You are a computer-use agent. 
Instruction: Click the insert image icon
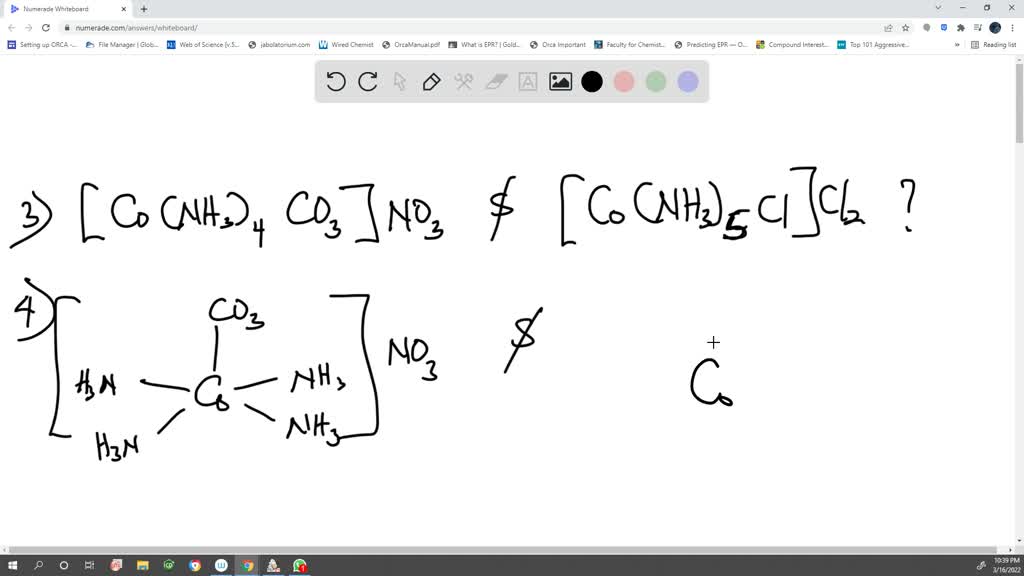tap(559, 82)
